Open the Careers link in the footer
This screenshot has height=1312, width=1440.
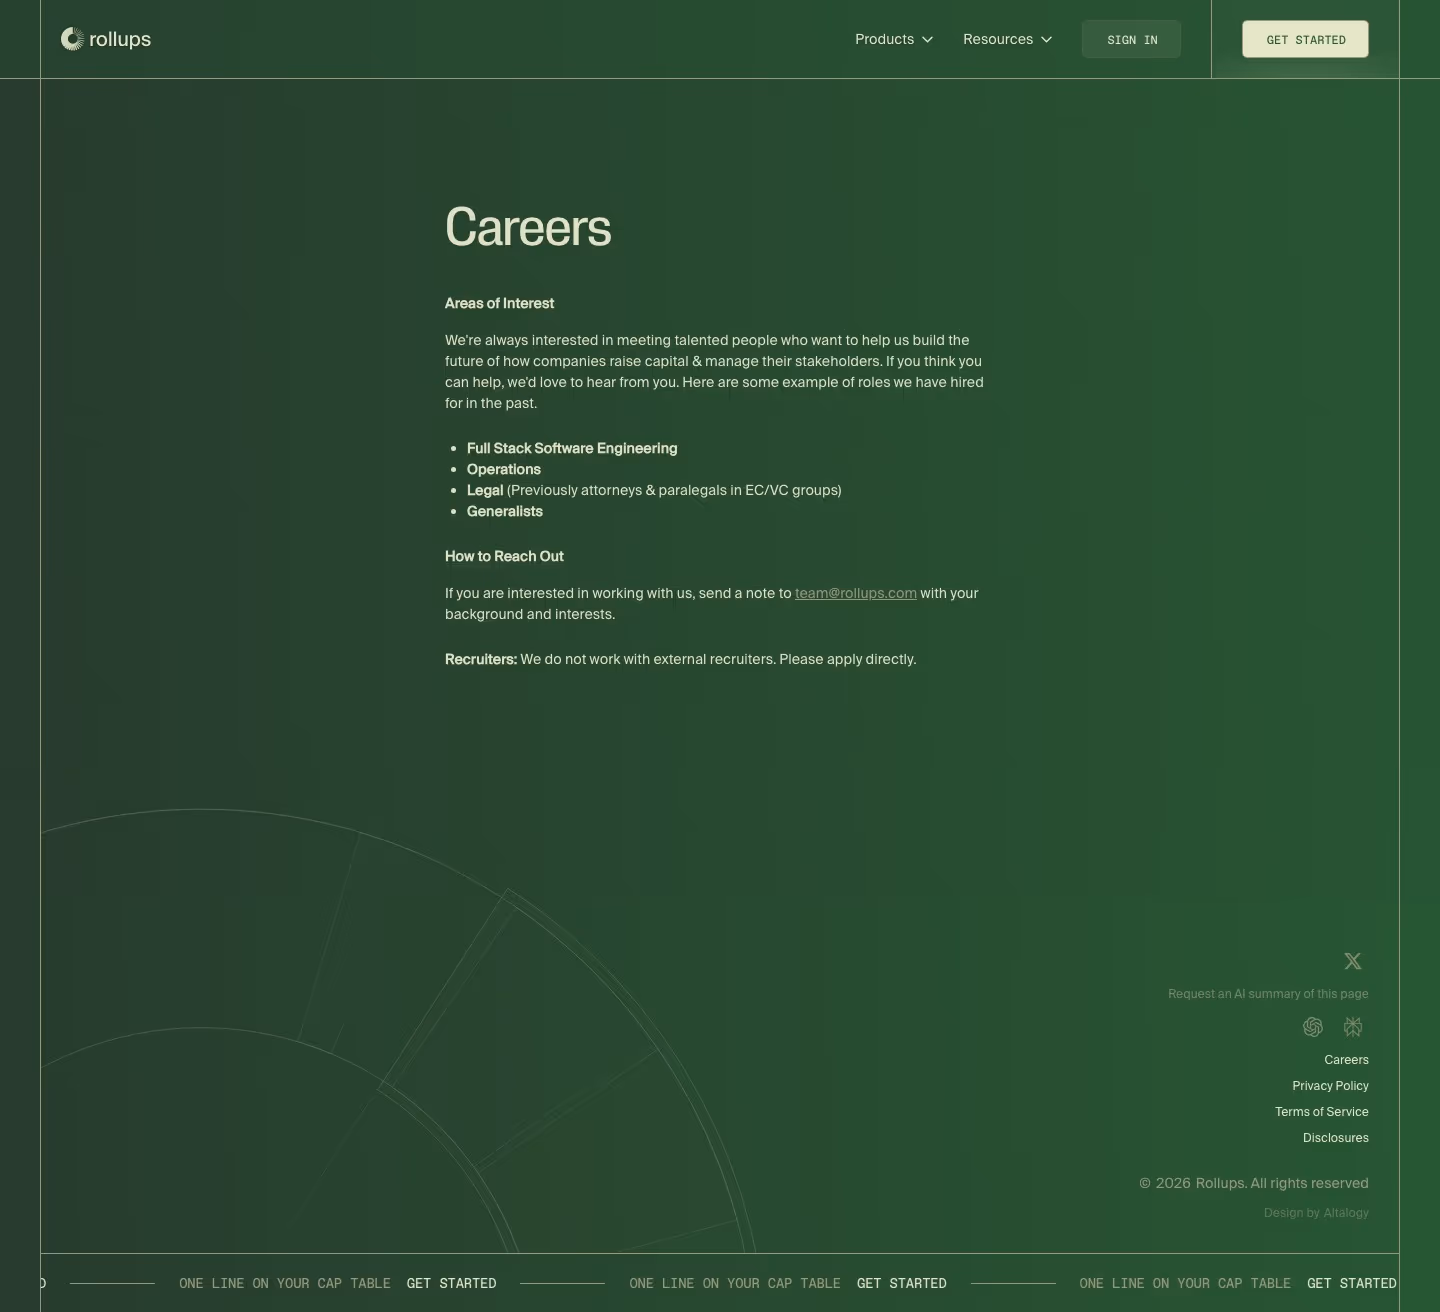pyautogui.click(x=1346, y=1060)
